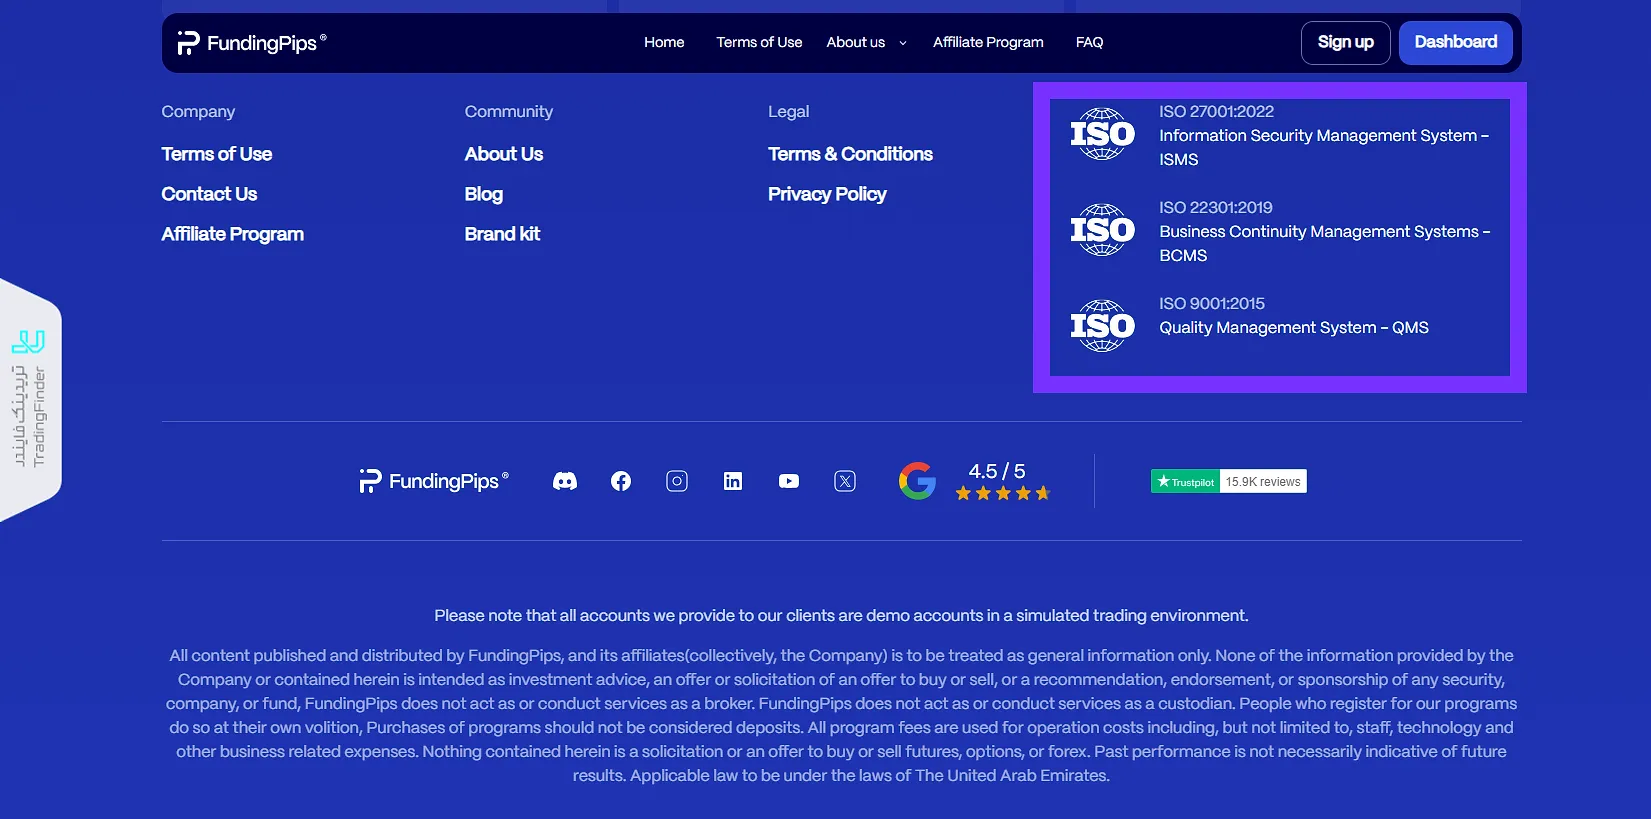Visit the Brand kit footer link
This screenshot has width=1651, height=819.
pyautogui.click(x=502, y=234)
